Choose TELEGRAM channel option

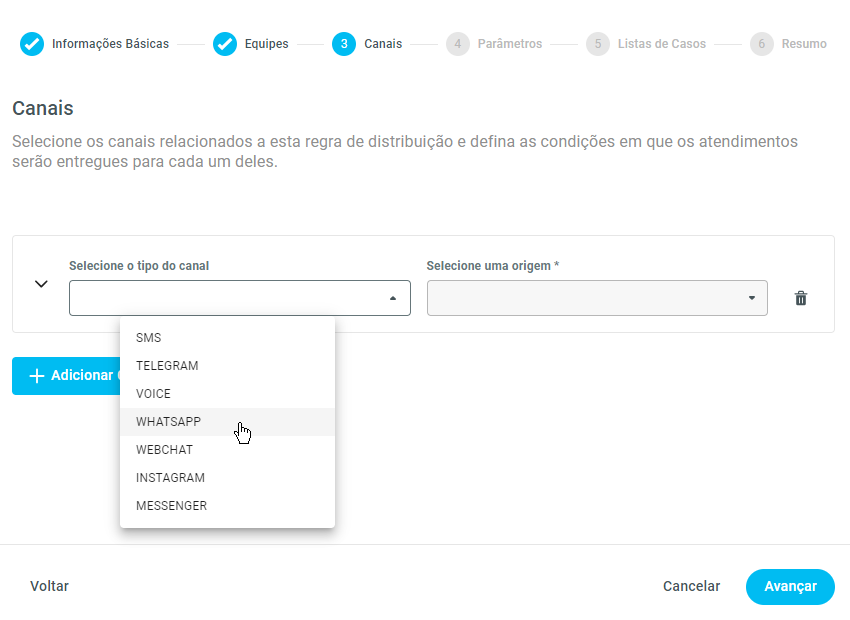pos(167,366)
